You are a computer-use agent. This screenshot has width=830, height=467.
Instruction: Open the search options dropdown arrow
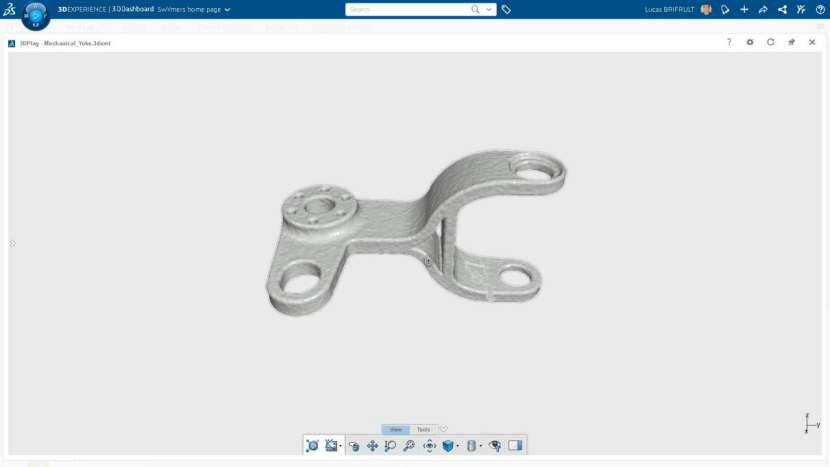click(x=489, y=10)
